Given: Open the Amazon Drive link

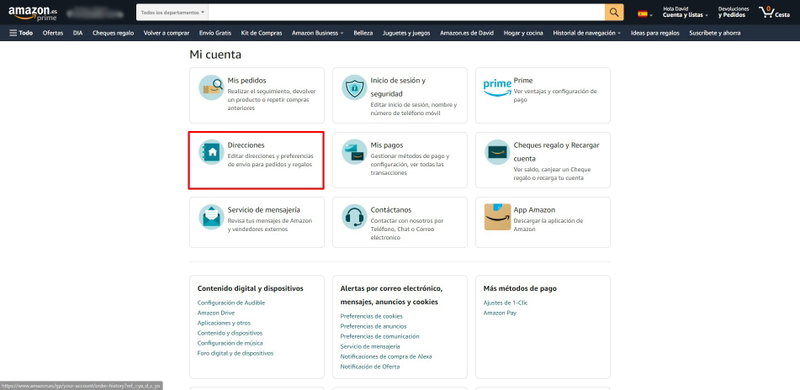Looking at the screenshot, I should pos(216,313).
